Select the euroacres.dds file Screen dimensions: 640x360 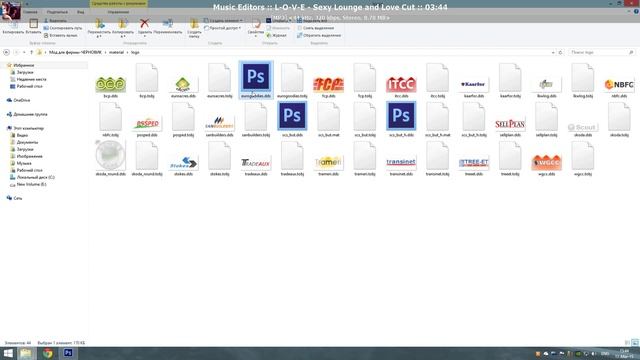(183, 86)
